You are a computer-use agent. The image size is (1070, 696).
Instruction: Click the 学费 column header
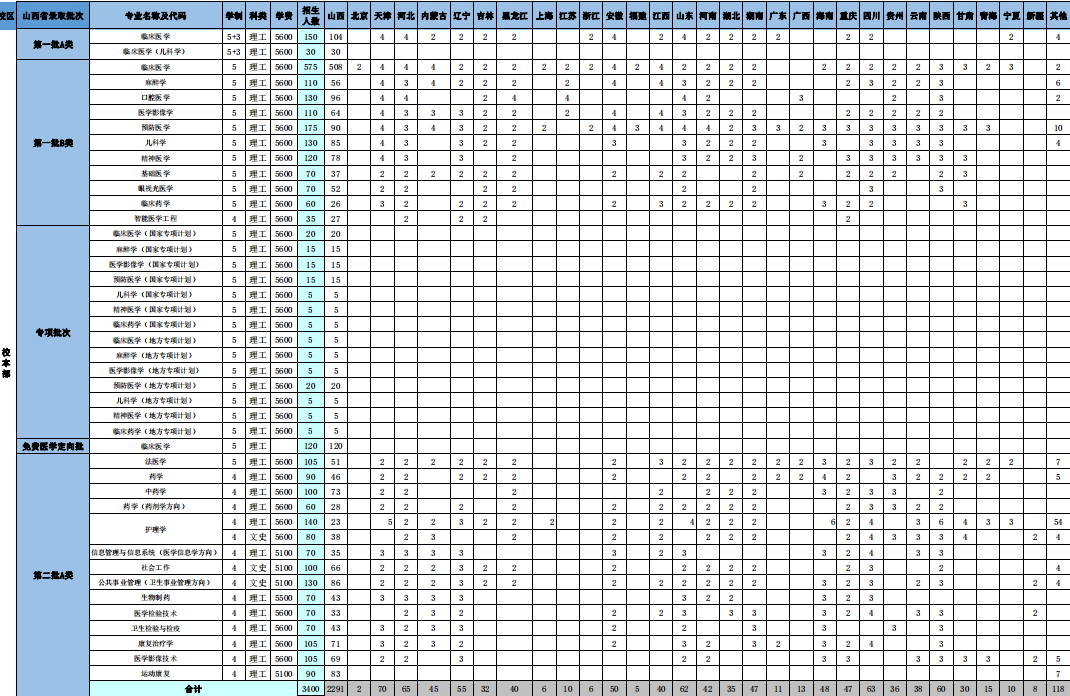[283, 17]
